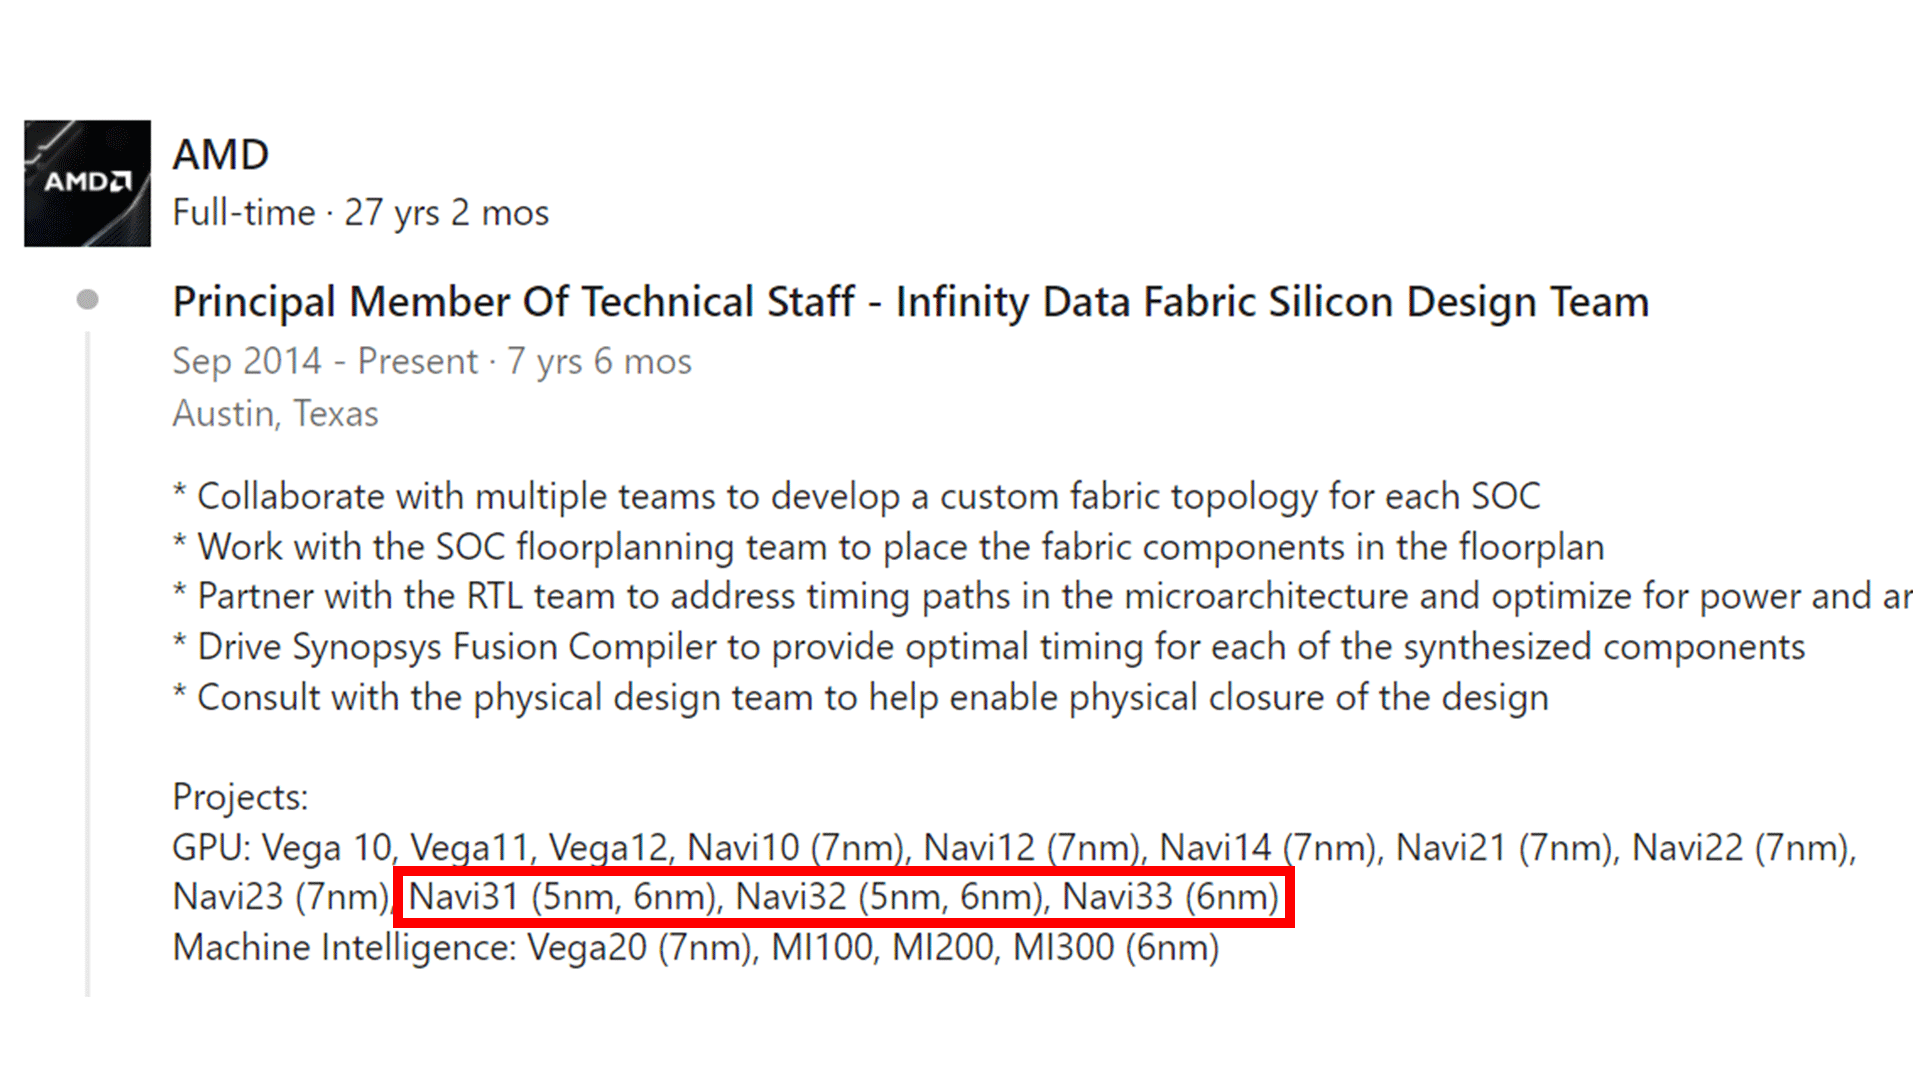Click the Machine Intelligence: Vega20 line
Viewport: 1920px width, 1080px height.
tap(695, 947)
